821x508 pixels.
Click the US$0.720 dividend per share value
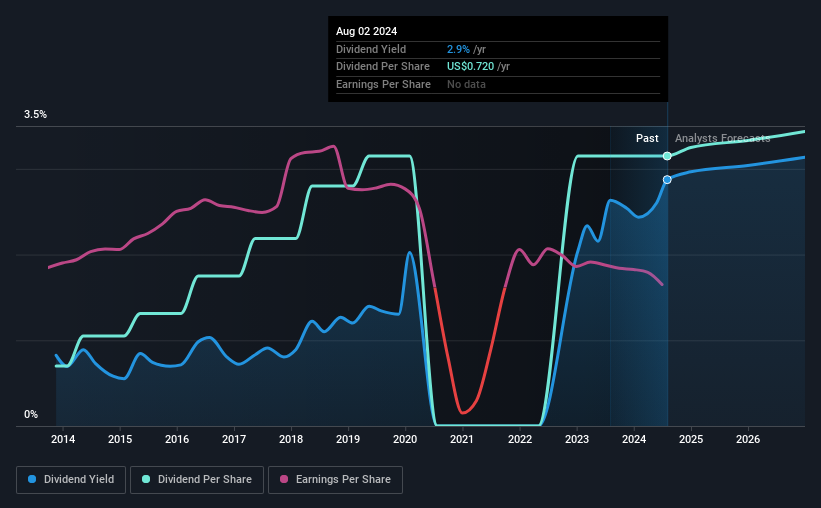point(470,67)
